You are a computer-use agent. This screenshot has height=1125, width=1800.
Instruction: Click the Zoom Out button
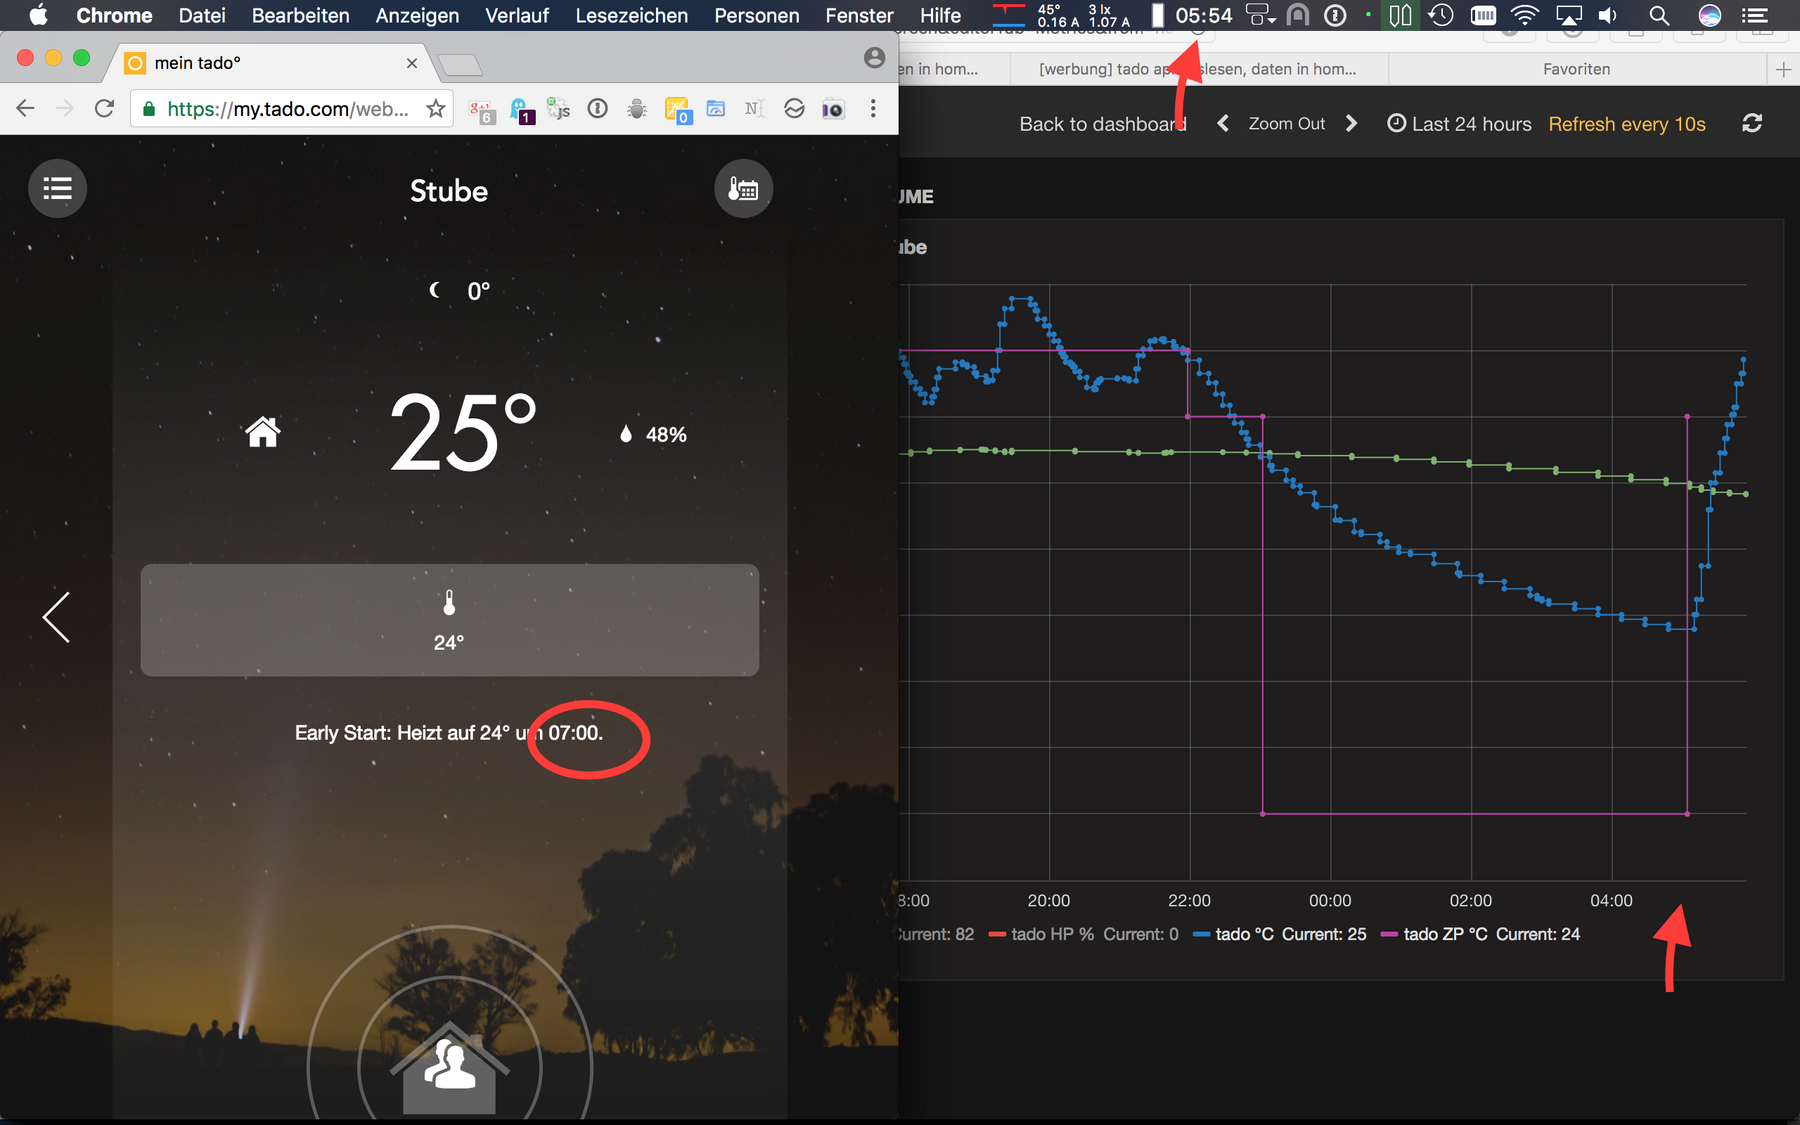[x=1286, y=124]
